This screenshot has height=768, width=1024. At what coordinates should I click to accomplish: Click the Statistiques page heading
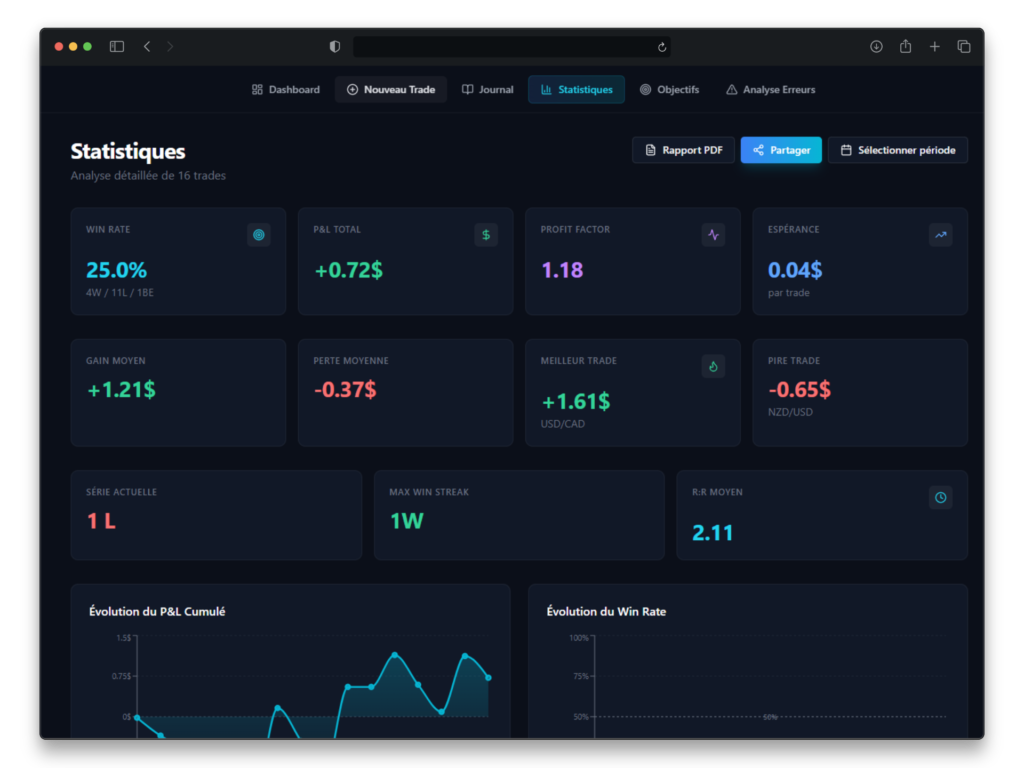(x=128, y=151)
